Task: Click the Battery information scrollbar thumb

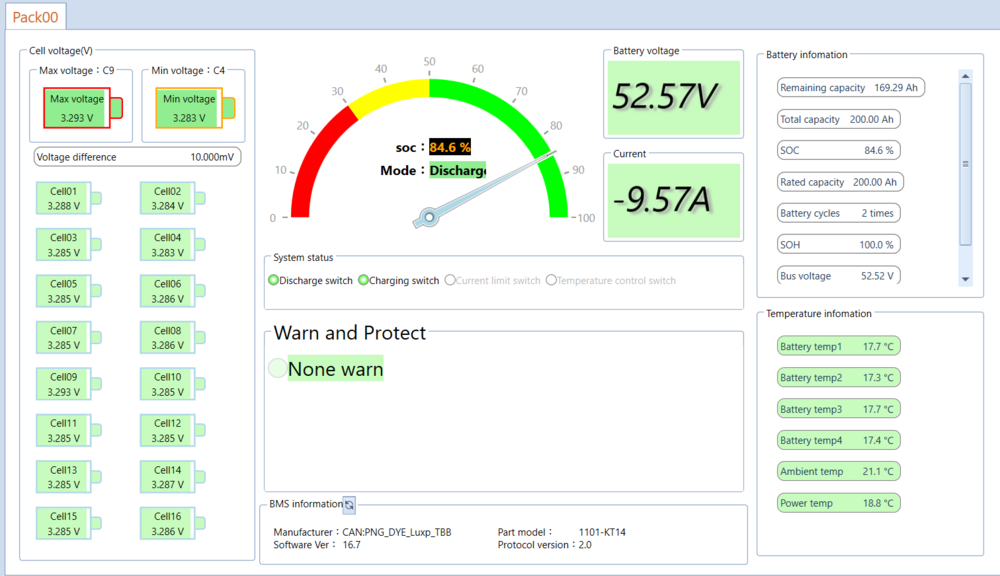Action: (966, 164)
